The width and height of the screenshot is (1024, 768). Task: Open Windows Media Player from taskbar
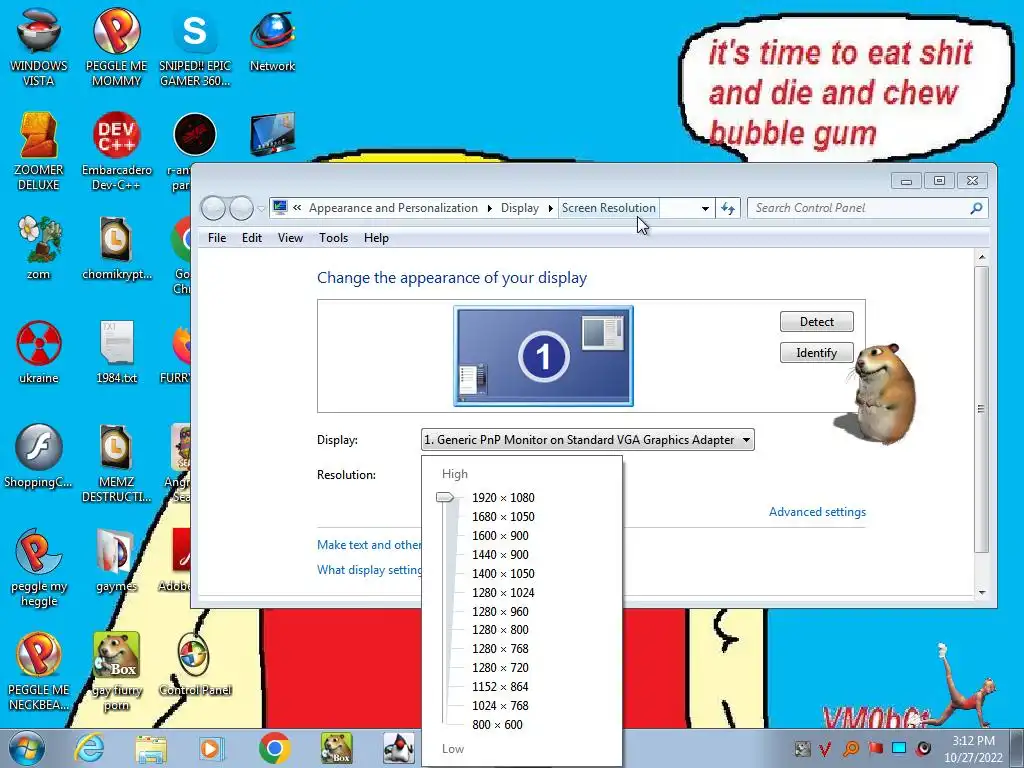pos(212,748)
